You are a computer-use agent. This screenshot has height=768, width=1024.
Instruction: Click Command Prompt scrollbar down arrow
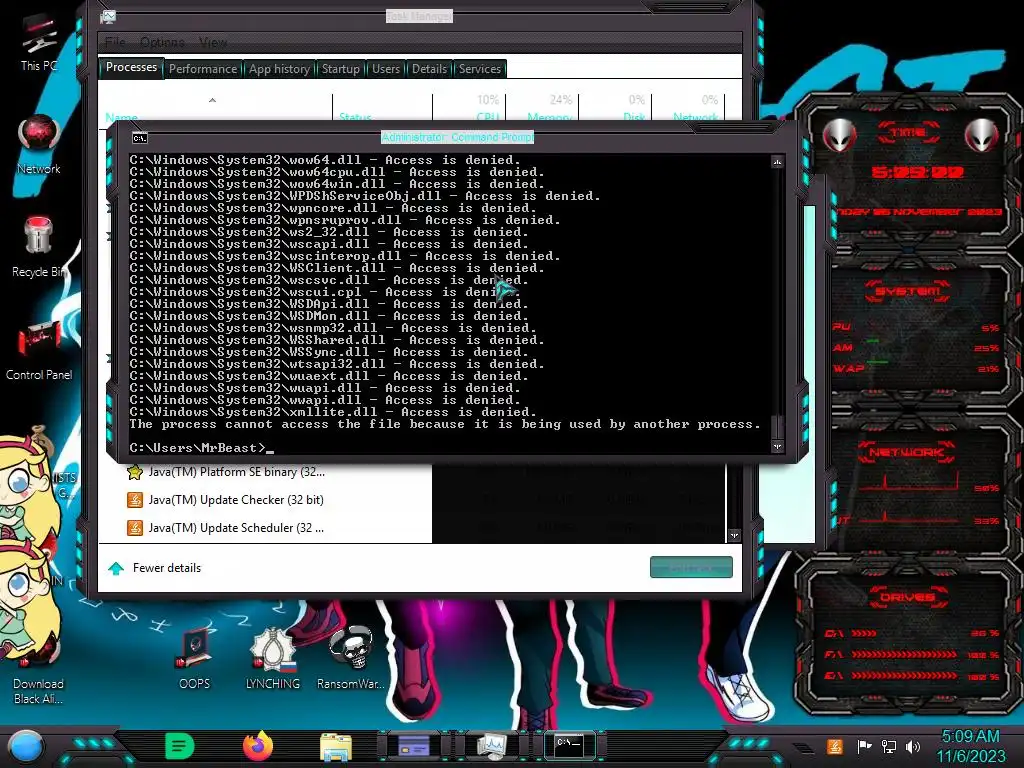tap(777, 447)
